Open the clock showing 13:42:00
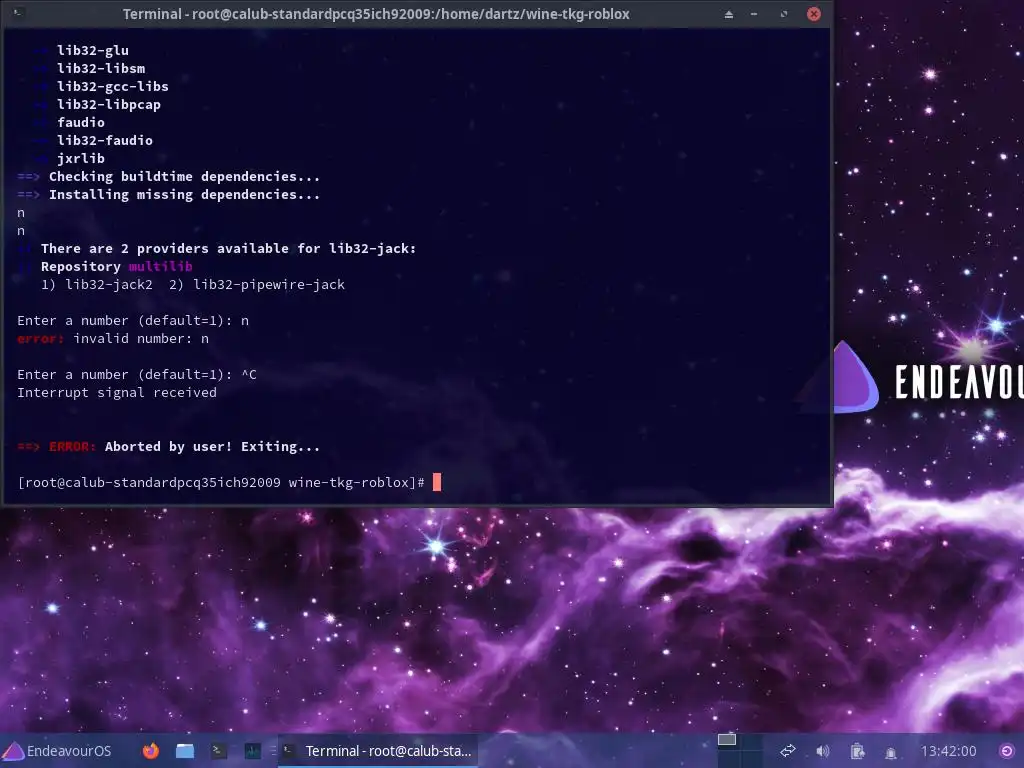The image size is (1024, 768). tap(948, 751)
